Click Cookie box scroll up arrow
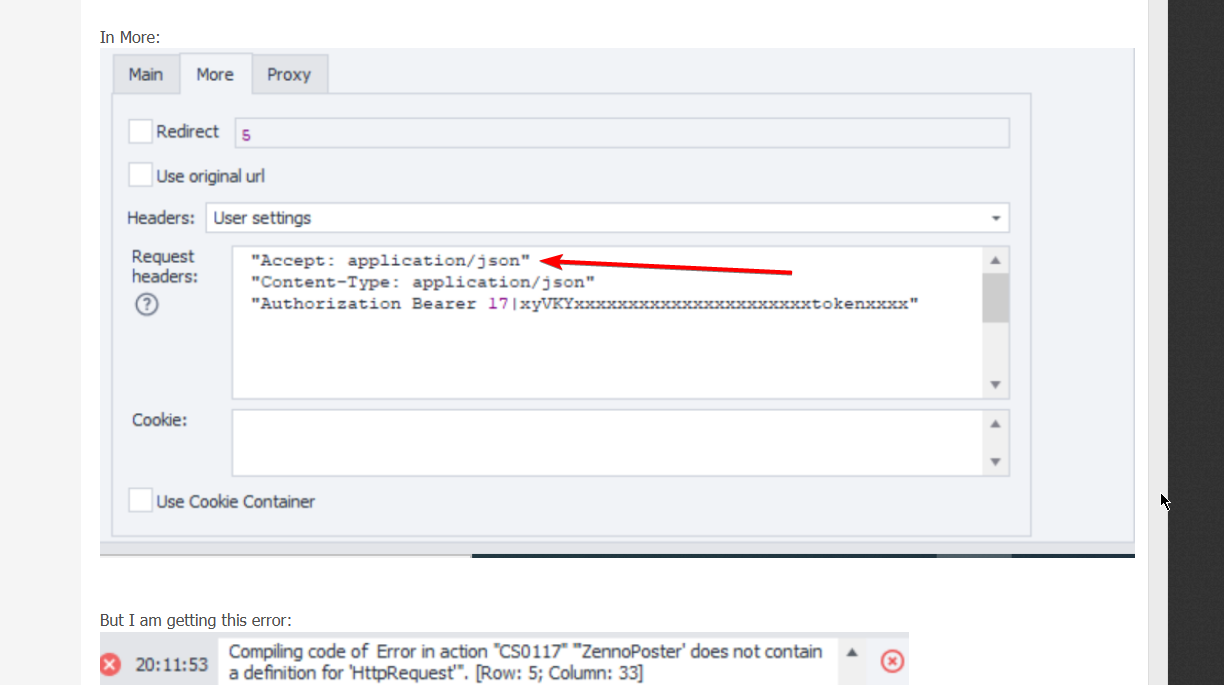1224x685 pixels. coord(995,423)
